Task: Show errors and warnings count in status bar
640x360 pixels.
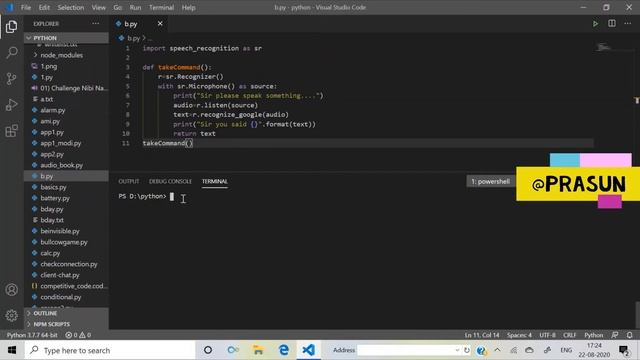Action: point(78,335)
